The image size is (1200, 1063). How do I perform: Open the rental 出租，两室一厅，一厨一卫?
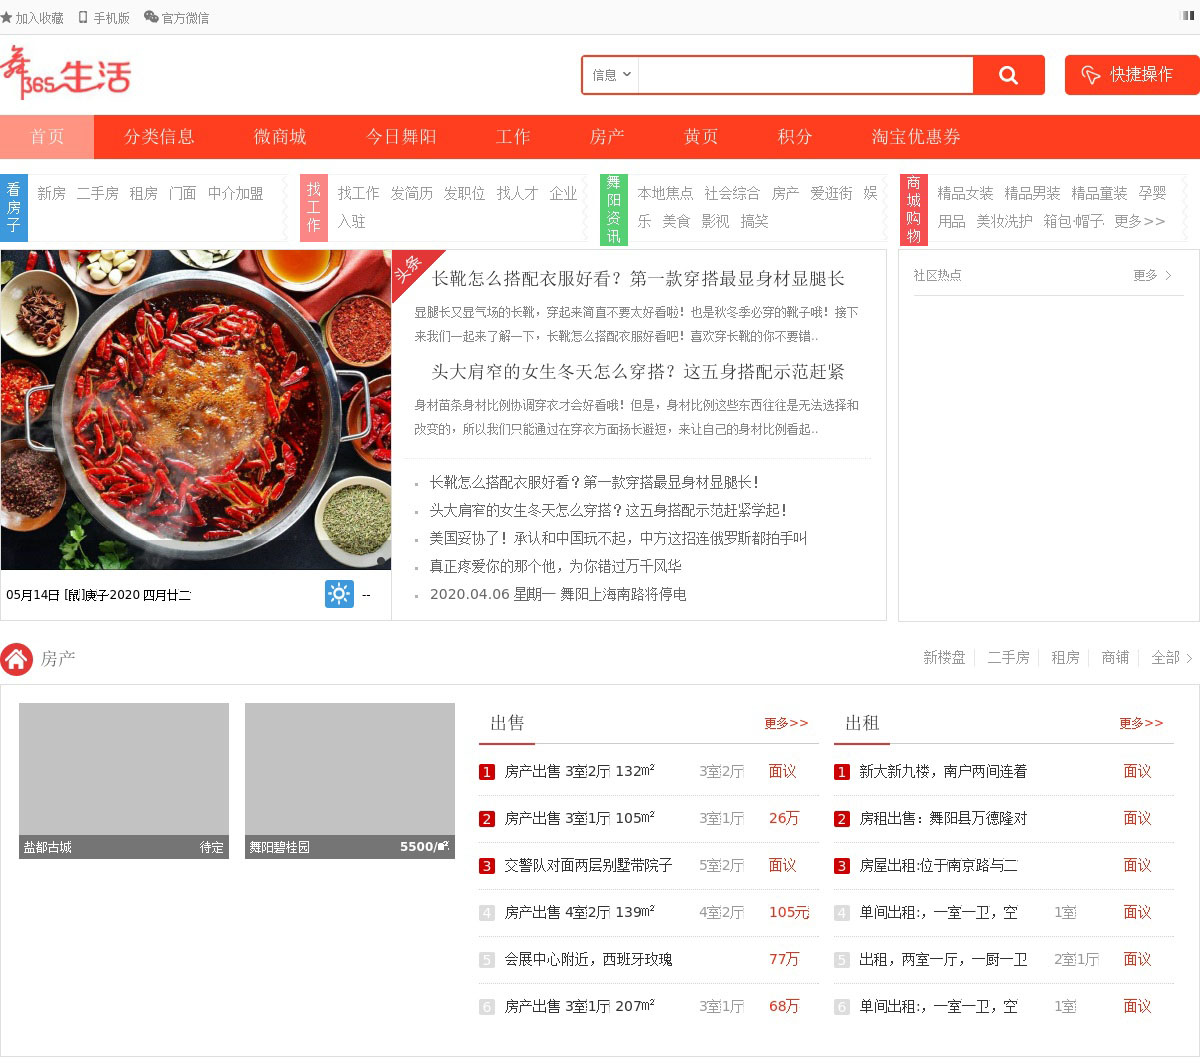pos(943,959)
